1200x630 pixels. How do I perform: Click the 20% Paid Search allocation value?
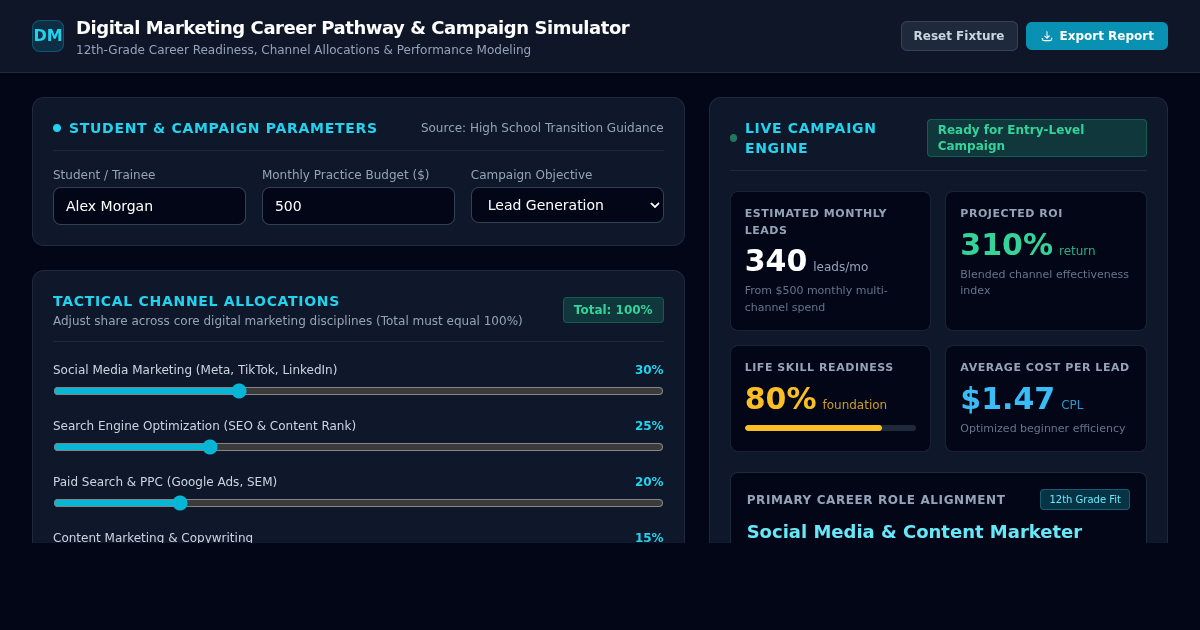[649, 482]
